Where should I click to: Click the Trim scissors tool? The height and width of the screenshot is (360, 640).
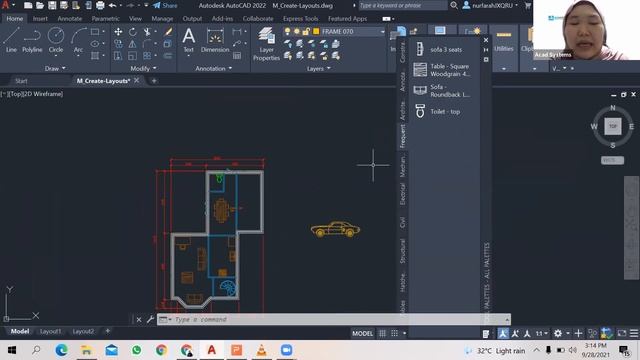point(147,32)
